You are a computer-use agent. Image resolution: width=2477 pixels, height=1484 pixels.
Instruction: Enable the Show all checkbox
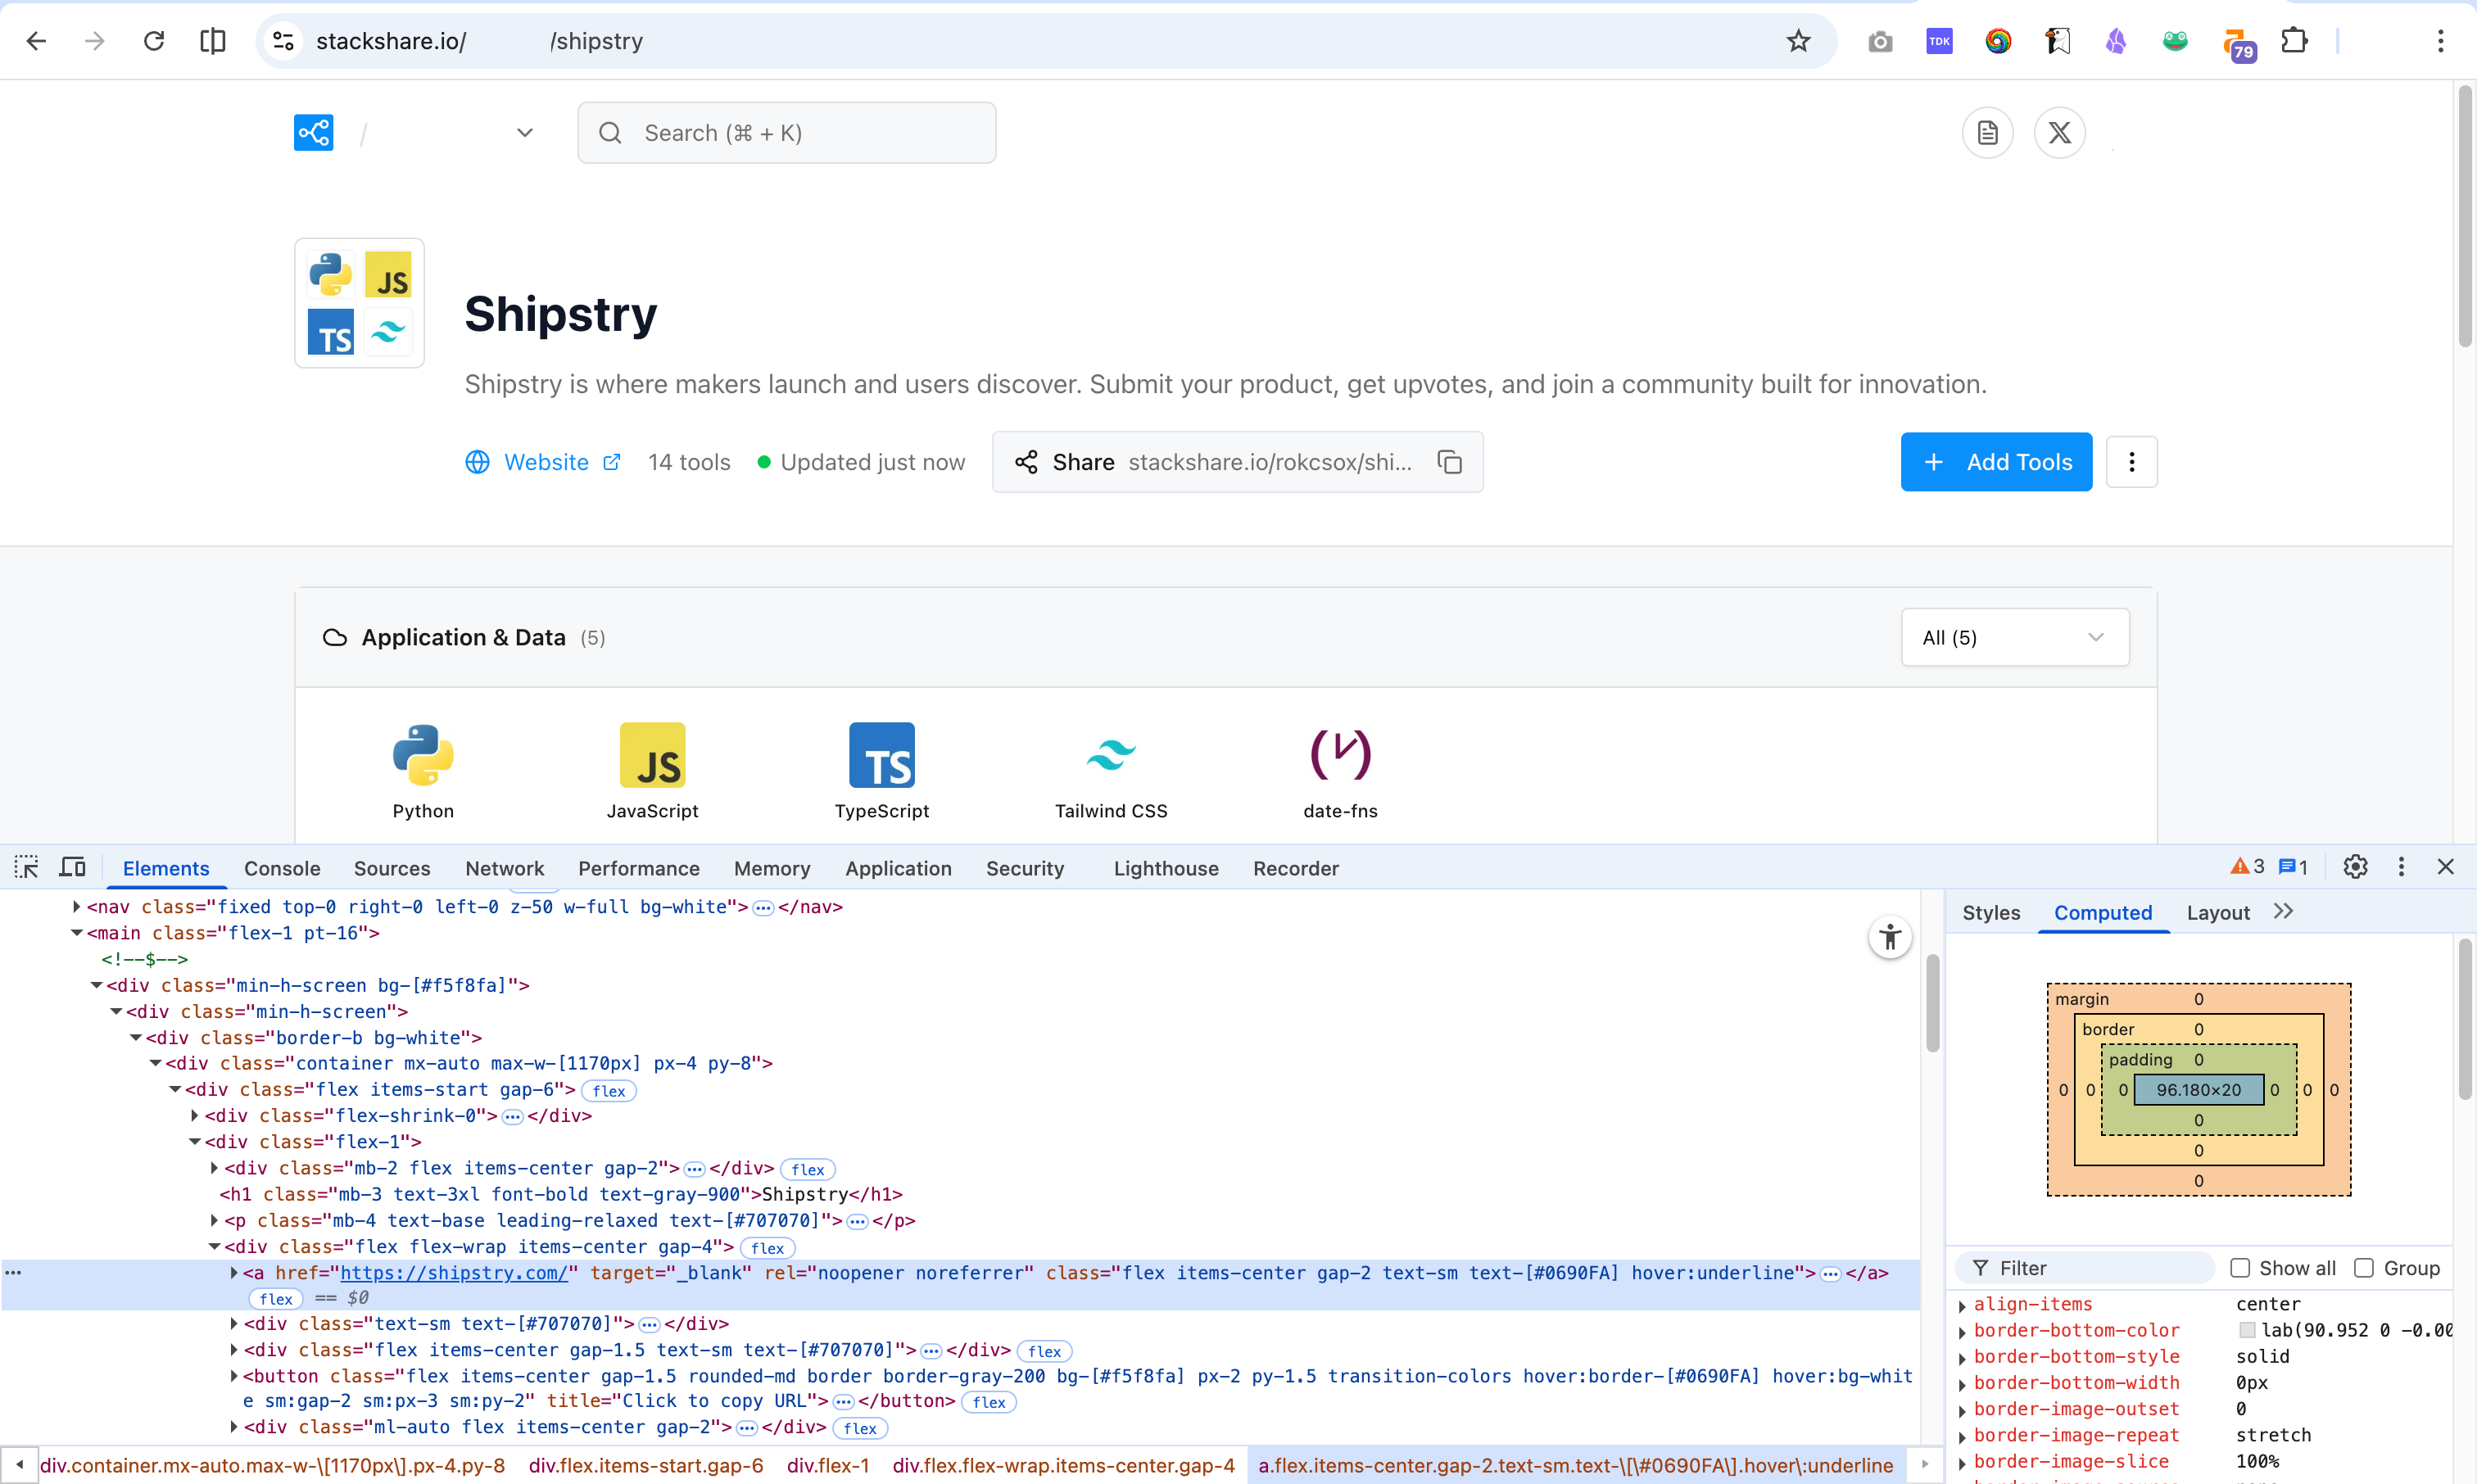(2240, 1268)
